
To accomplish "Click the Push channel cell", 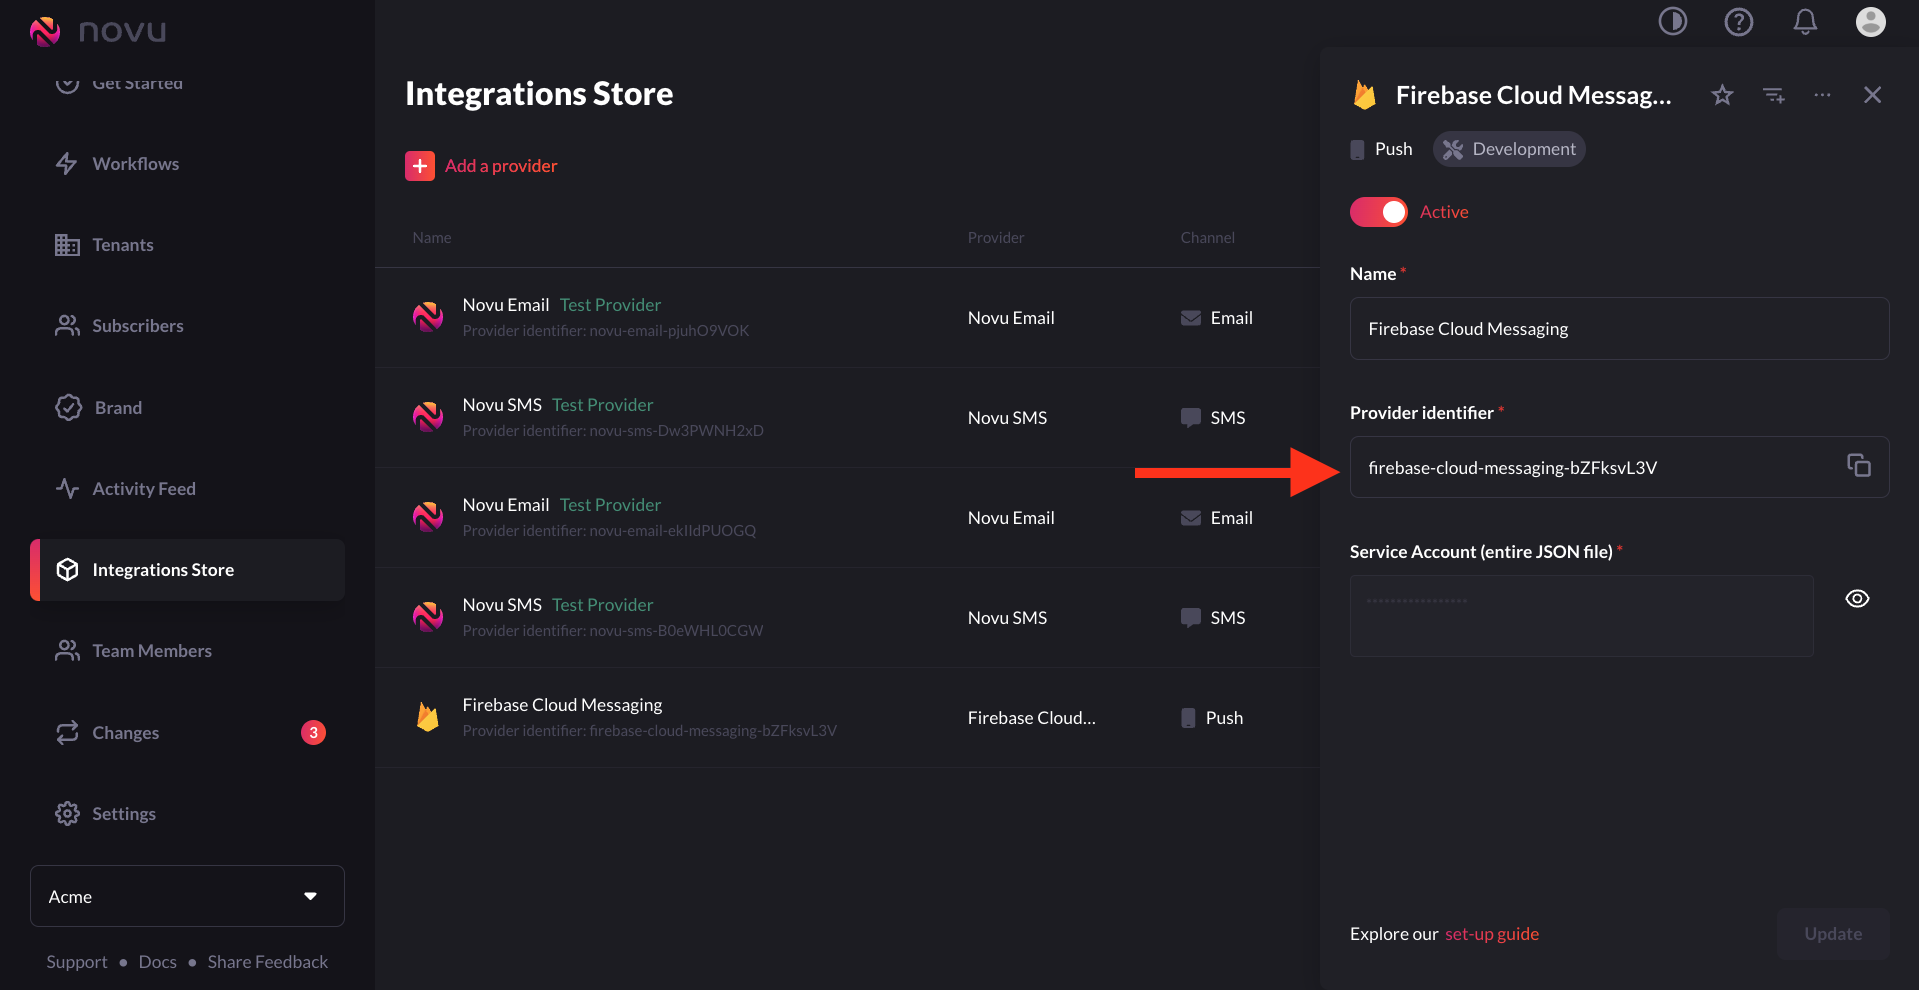I will pos(1212,718).
